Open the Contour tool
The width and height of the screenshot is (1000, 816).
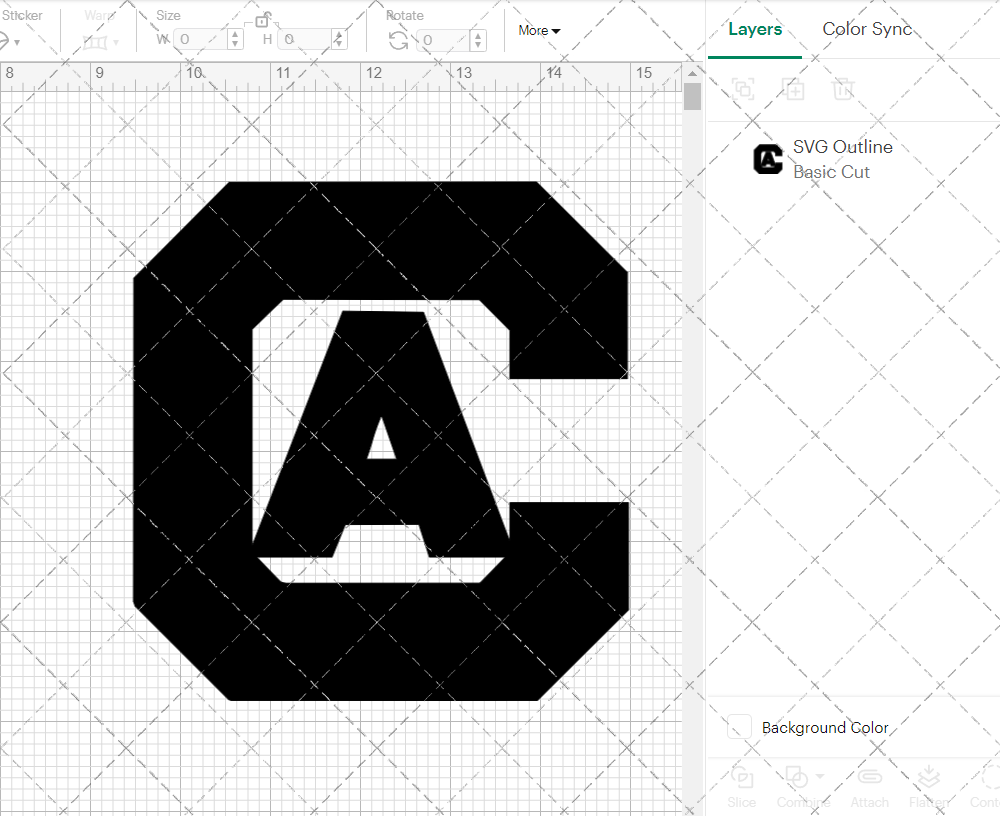[x=988, y=786]
